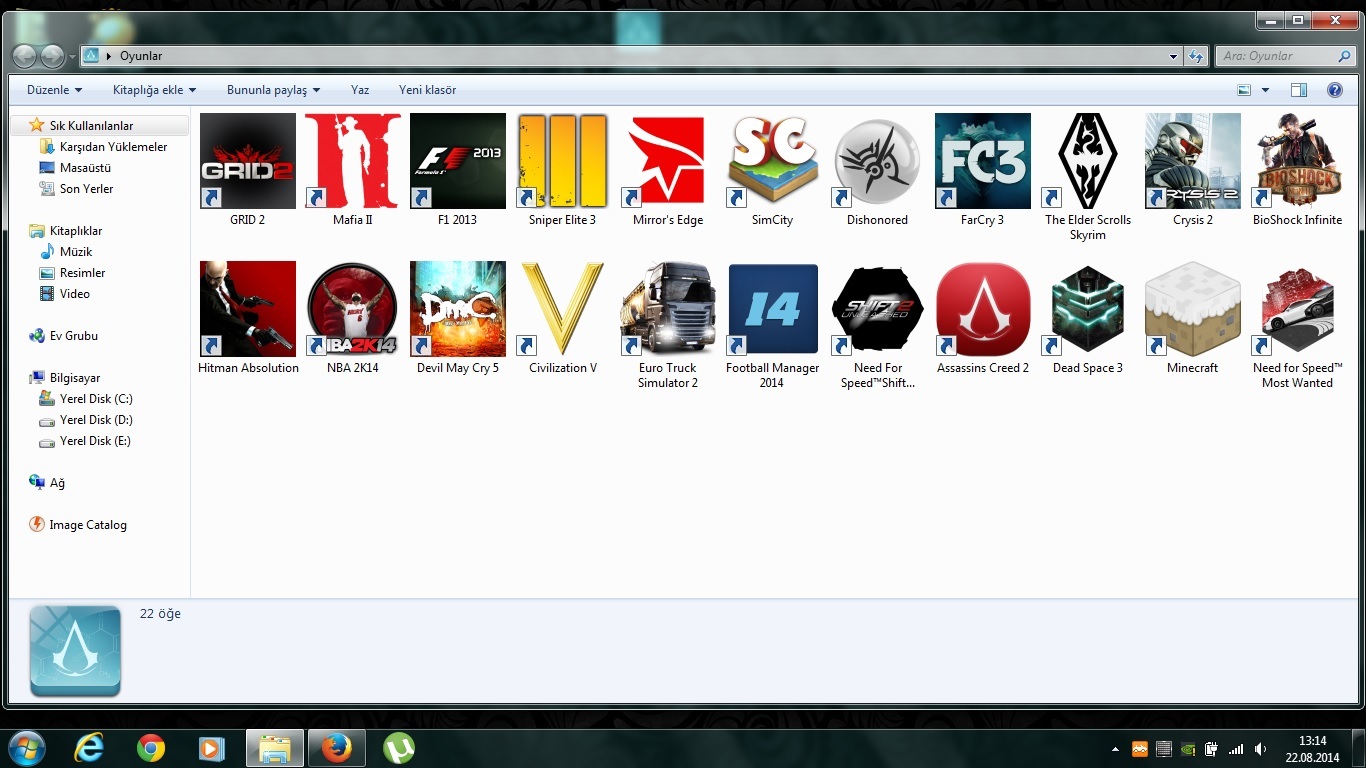
Task: Open the Düzenle dropdown menu
Action: pyautogui.click(x=55, y=90)
